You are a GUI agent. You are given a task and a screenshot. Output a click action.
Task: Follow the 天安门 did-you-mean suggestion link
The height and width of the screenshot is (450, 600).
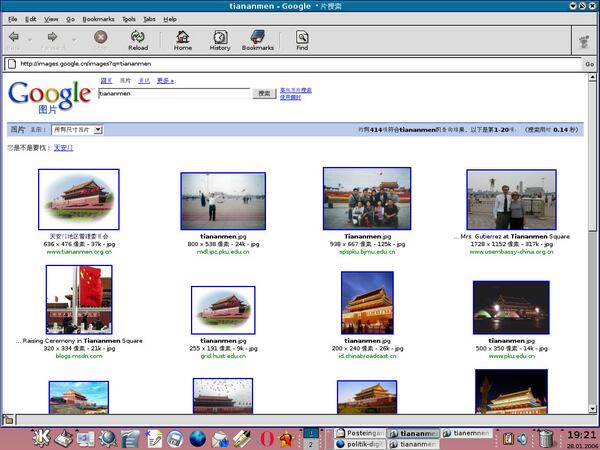click(63, 148)
